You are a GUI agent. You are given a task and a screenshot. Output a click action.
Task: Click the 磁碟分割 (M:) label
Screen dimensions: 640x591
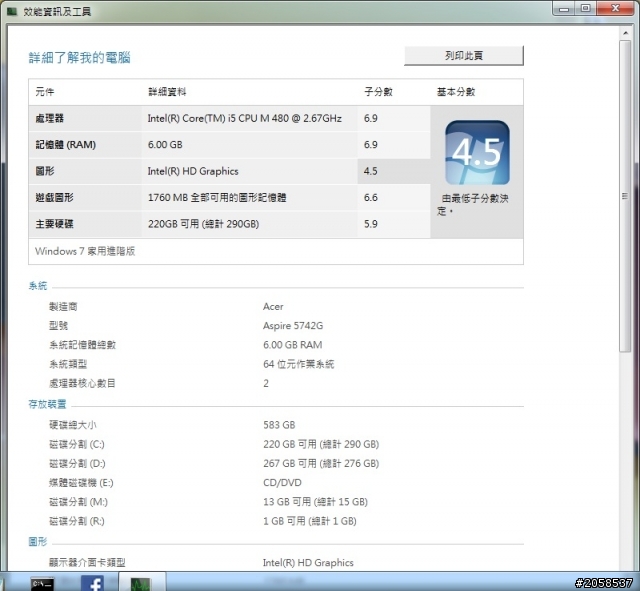[78, 502]
